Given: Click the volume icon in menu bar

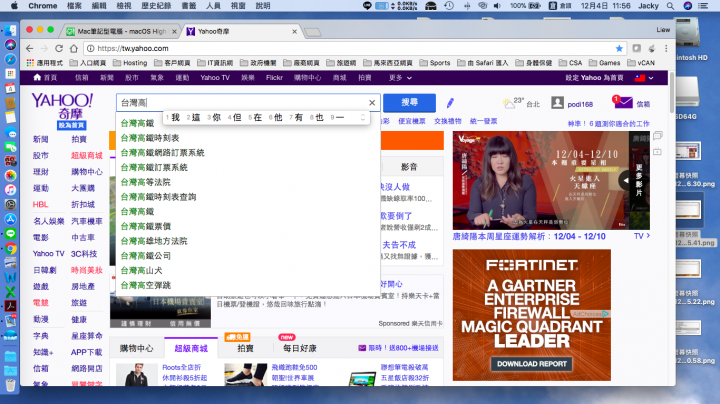Looking at the screenshot, I should coord(497,6).
